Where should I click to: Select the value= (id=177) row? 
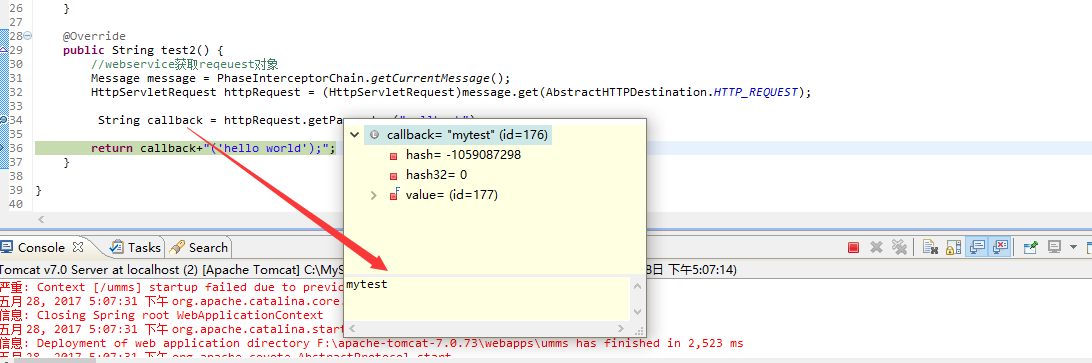click(x=451, y=195)
